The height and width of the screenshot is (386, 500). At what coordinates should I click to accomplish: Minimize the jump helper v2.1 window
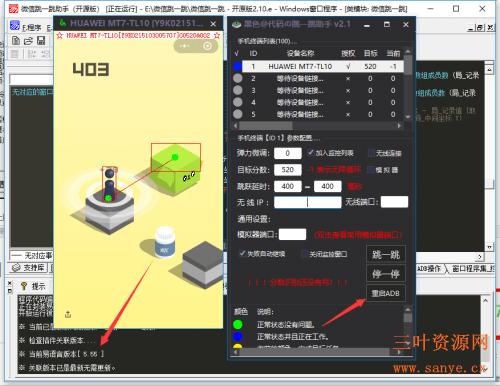pos(367,25)
